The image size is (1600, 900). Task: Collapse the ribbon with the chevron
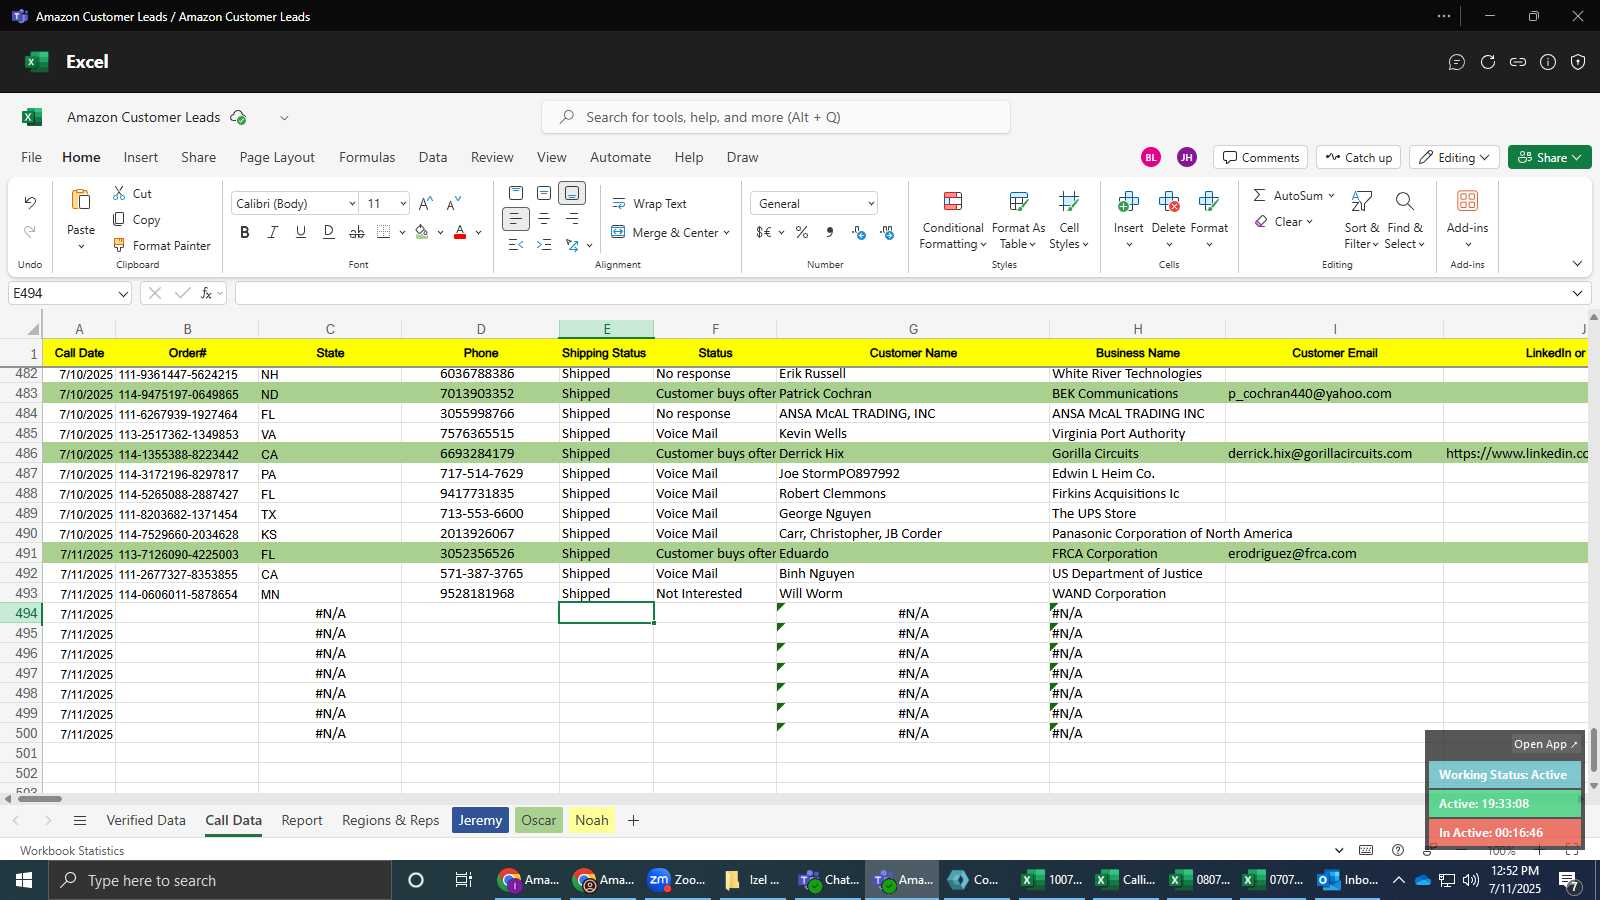tap(1577, 264)
